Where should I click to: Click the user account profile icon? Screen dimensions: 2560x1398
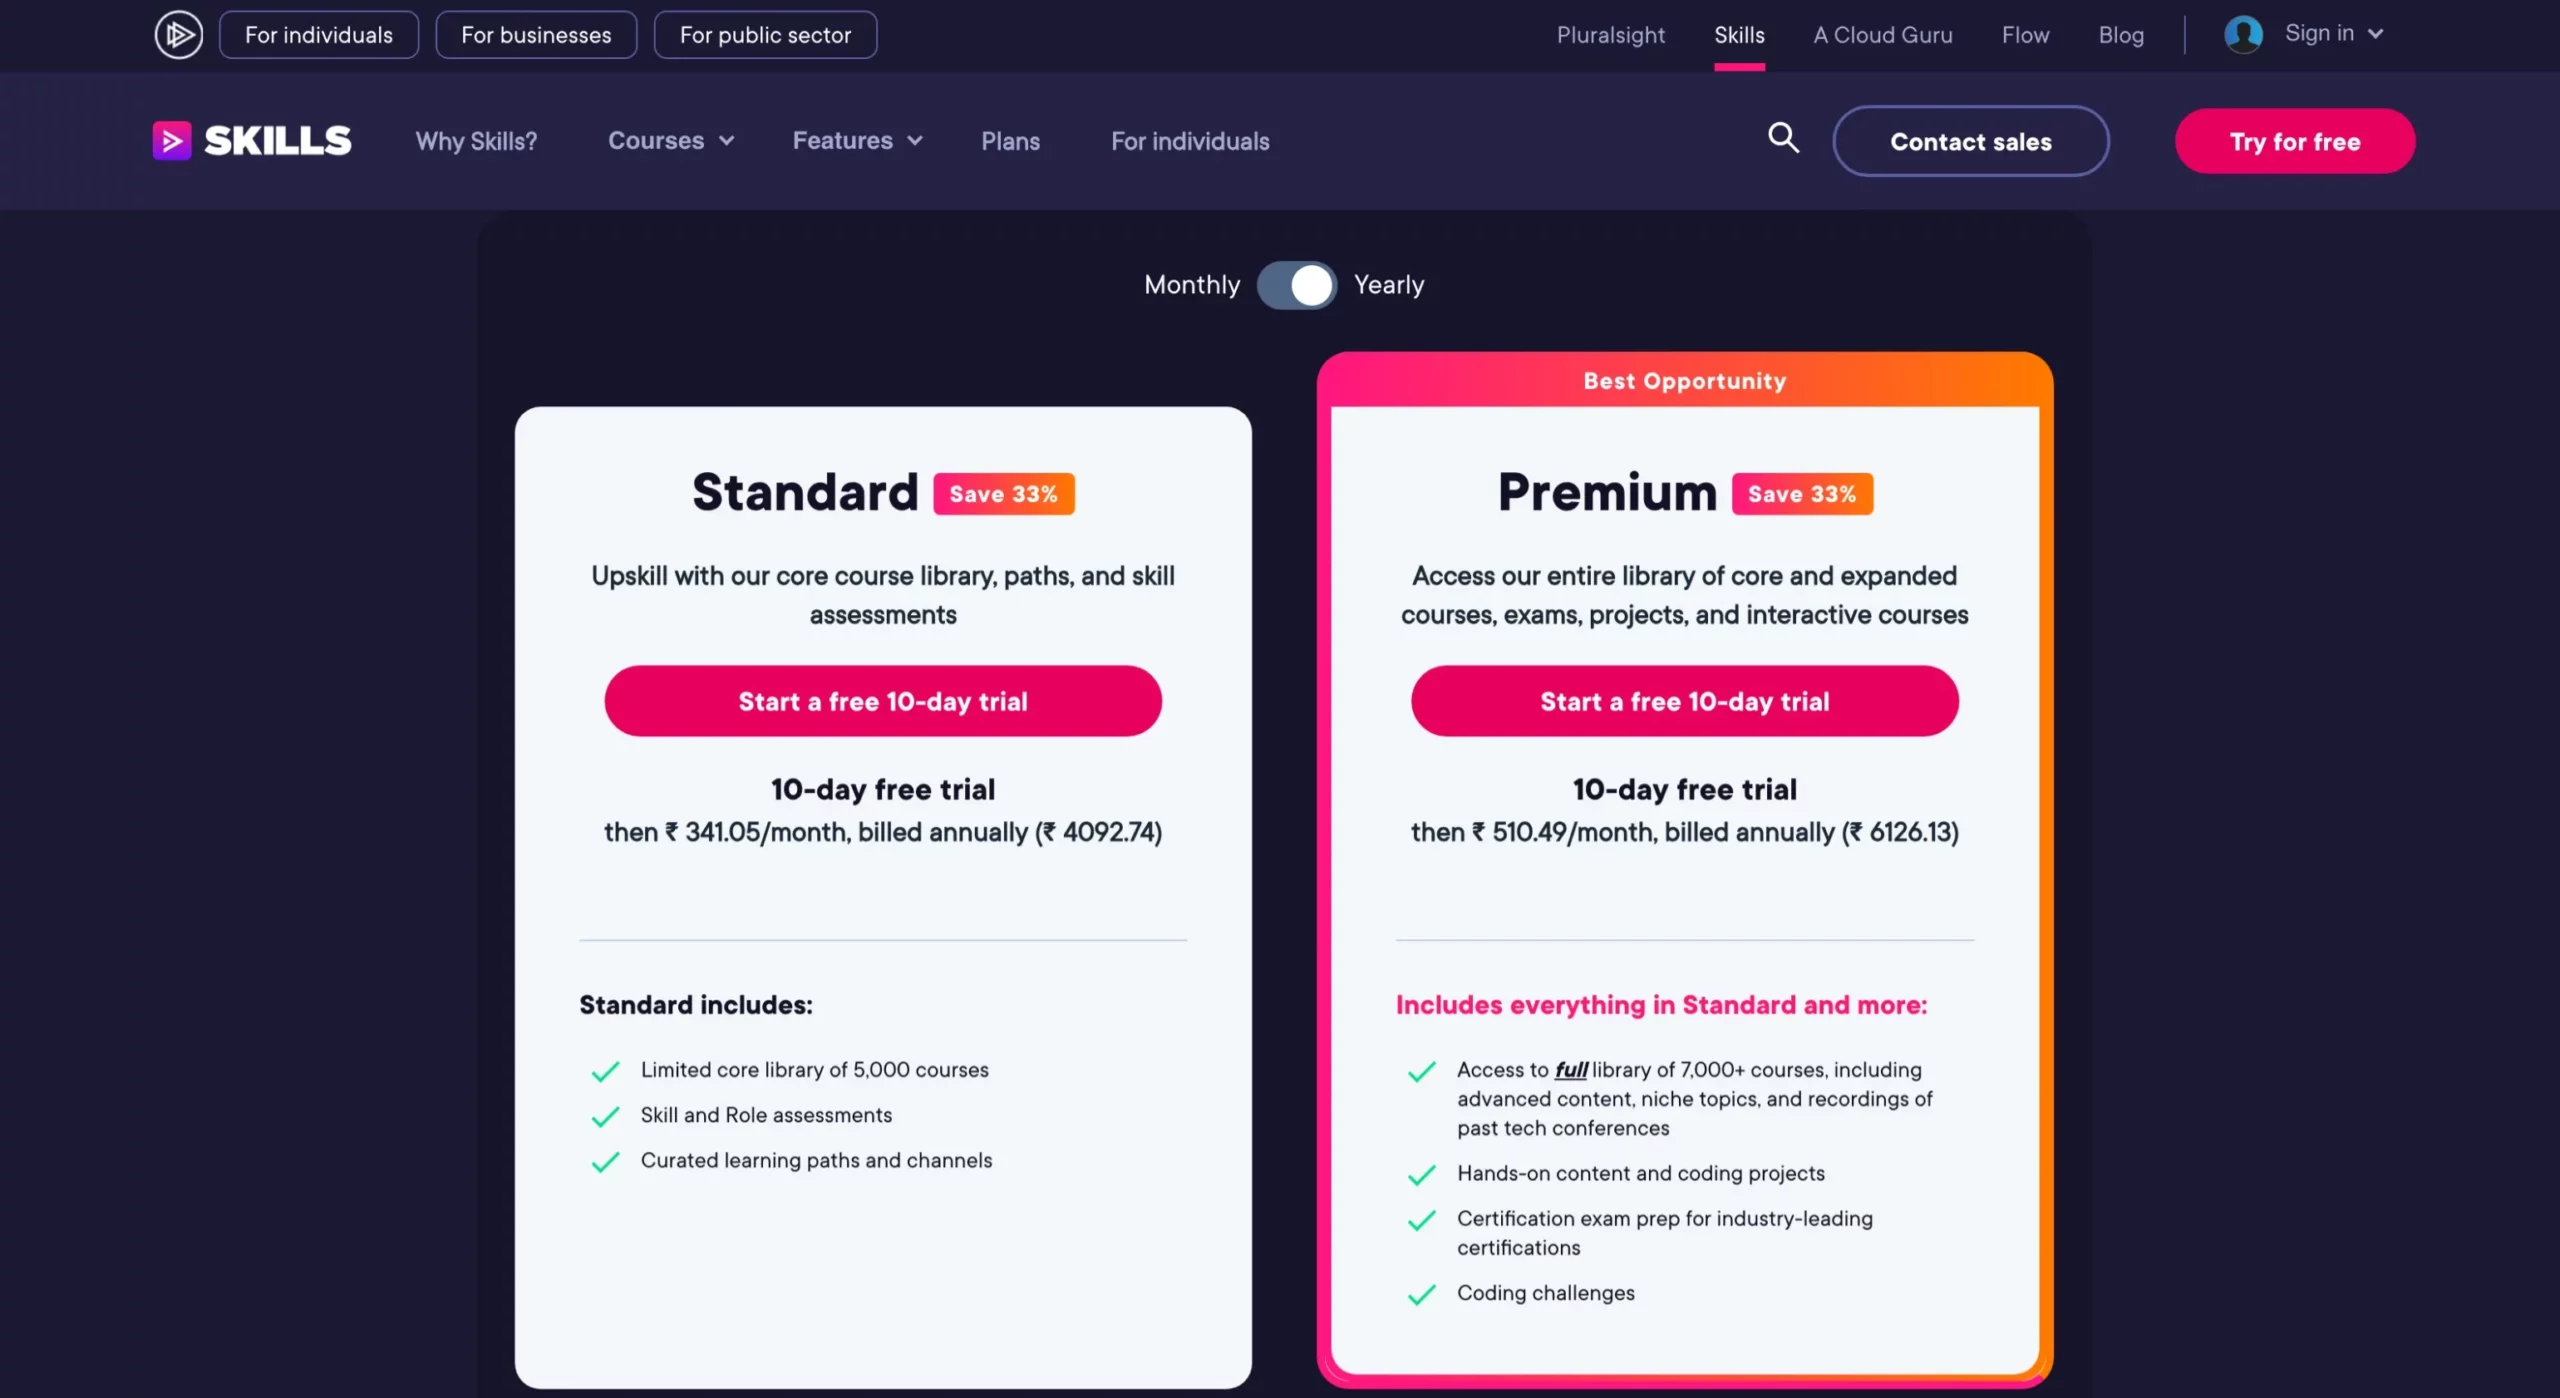pyautogui.click(x=2242, y=33)
